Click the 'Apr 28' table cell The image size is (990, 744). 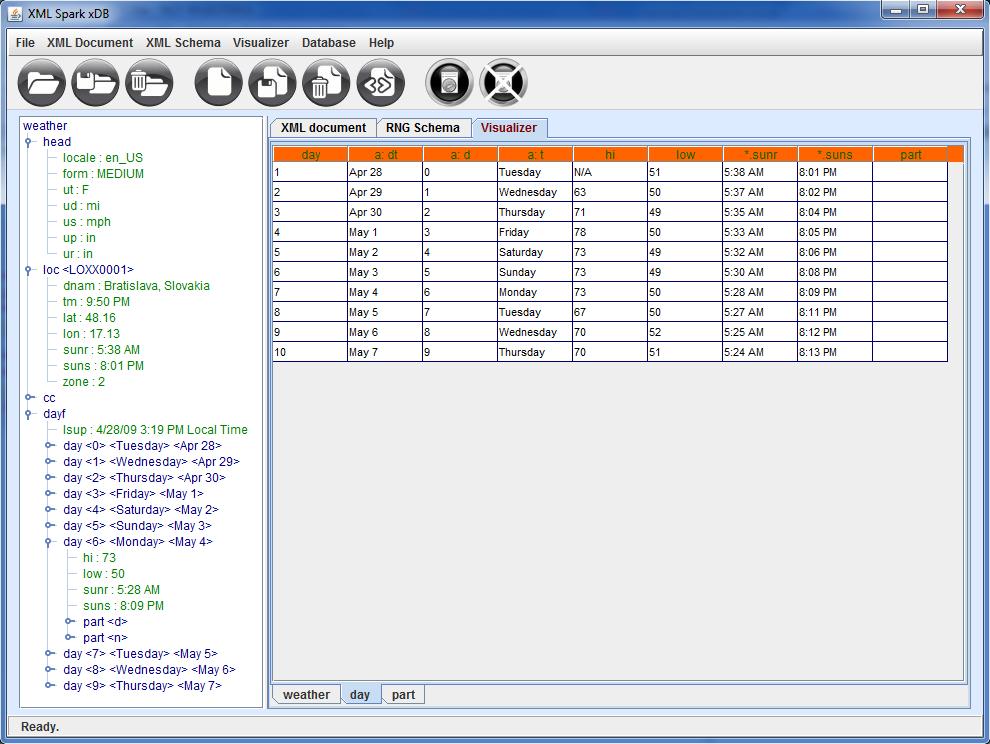coord(385,172)
